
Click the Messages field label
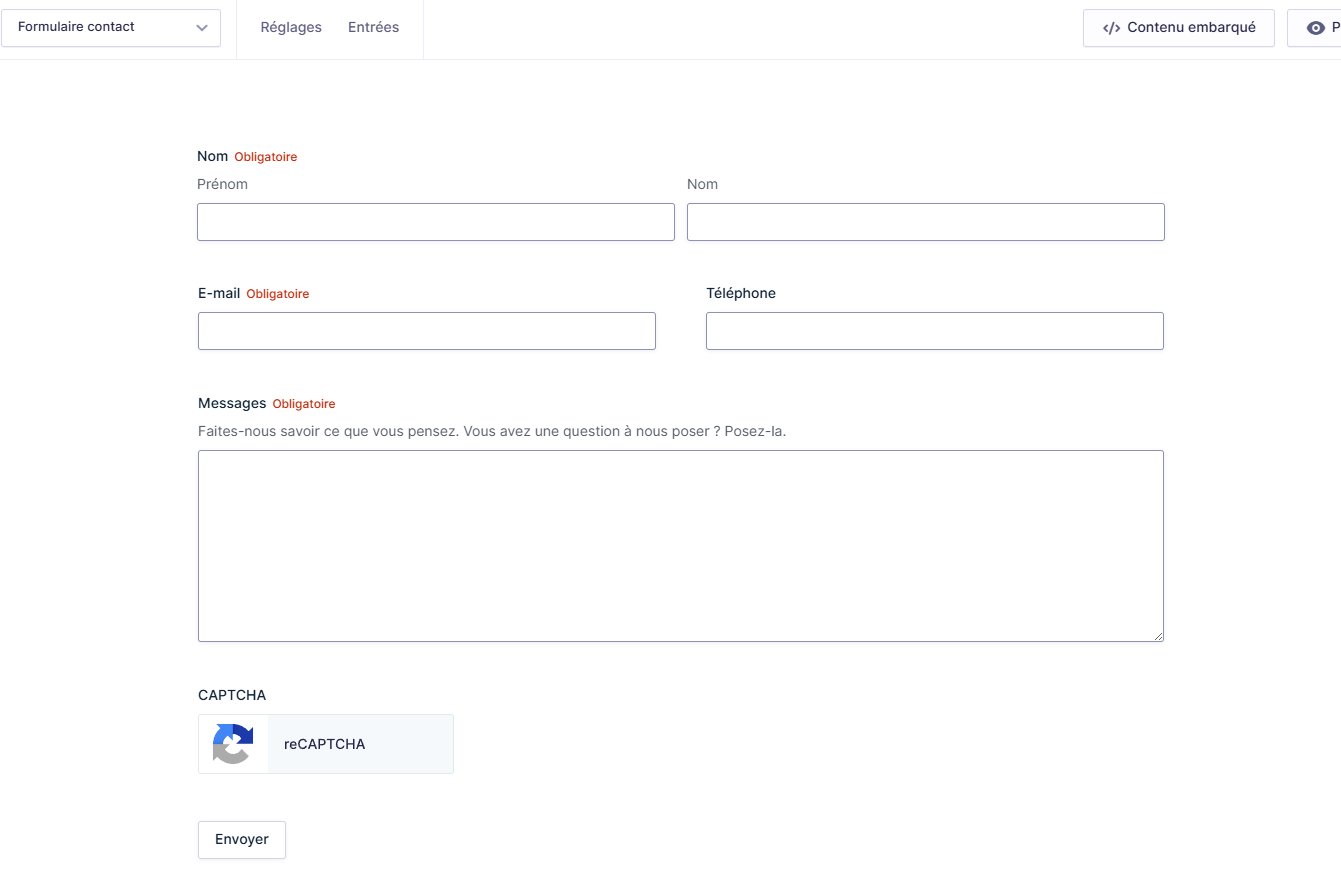(x=232, y=403)
